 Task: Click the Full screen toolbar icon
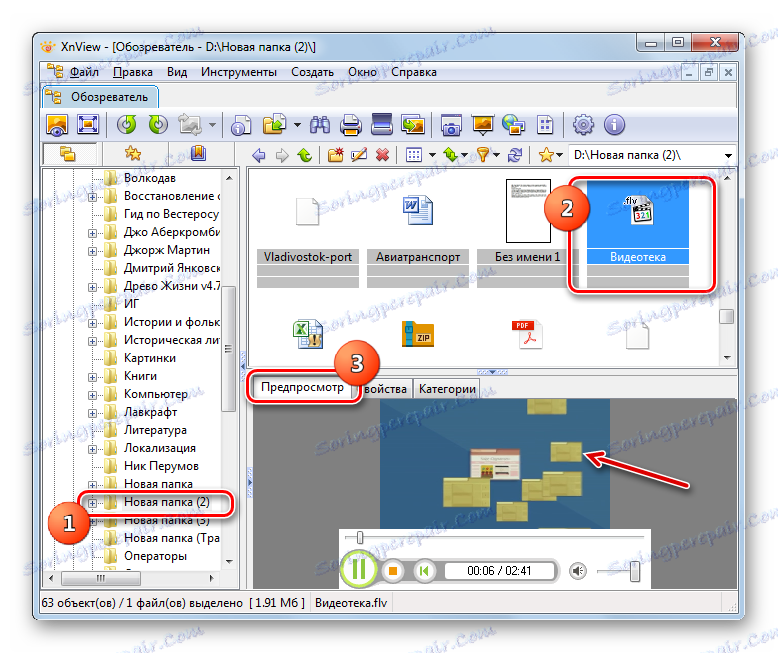88,125
